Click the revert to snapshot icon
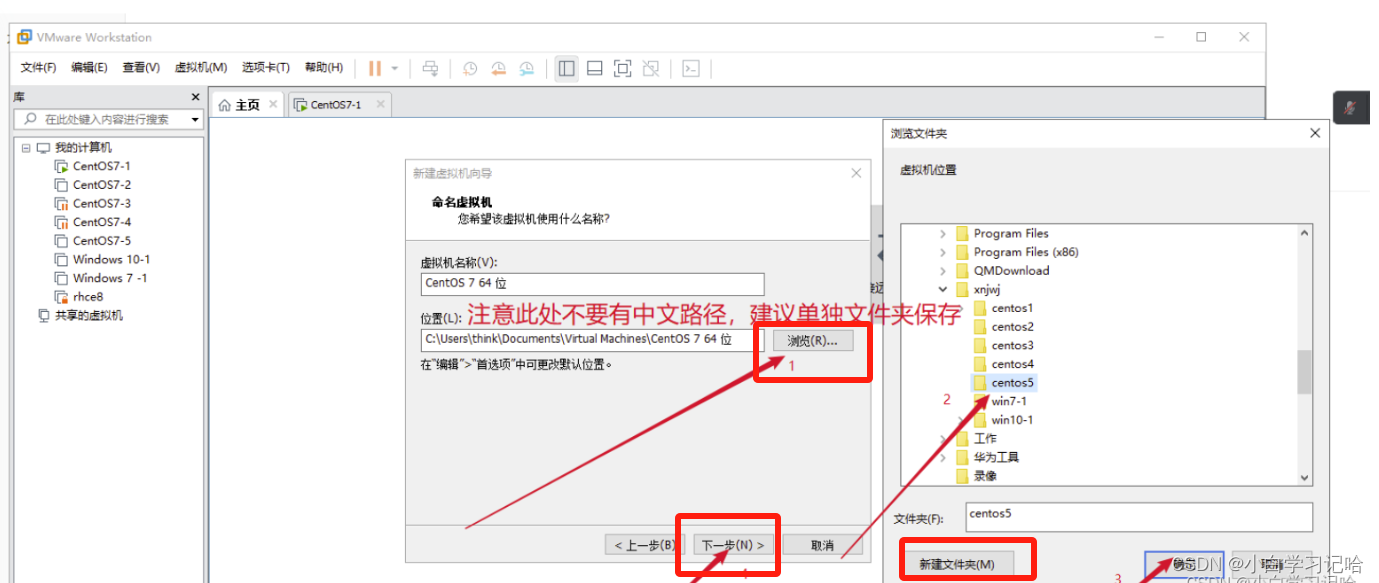Screen dimensions: 1379x583 click(498, 68)
